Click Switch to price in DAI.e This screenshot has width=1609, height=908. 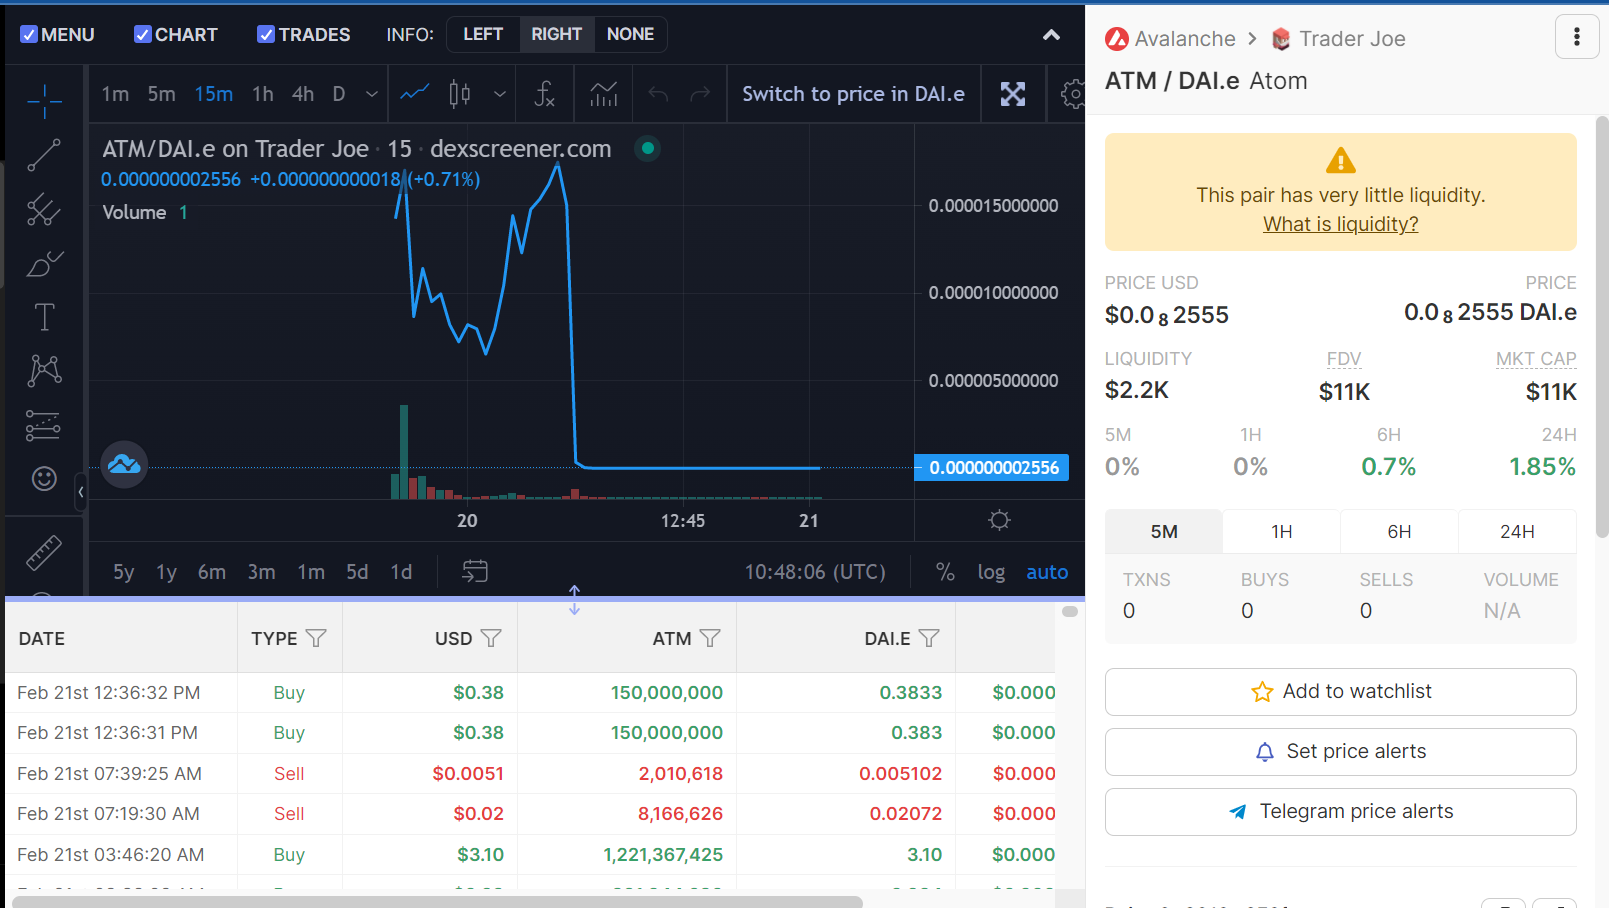[853, 94]
